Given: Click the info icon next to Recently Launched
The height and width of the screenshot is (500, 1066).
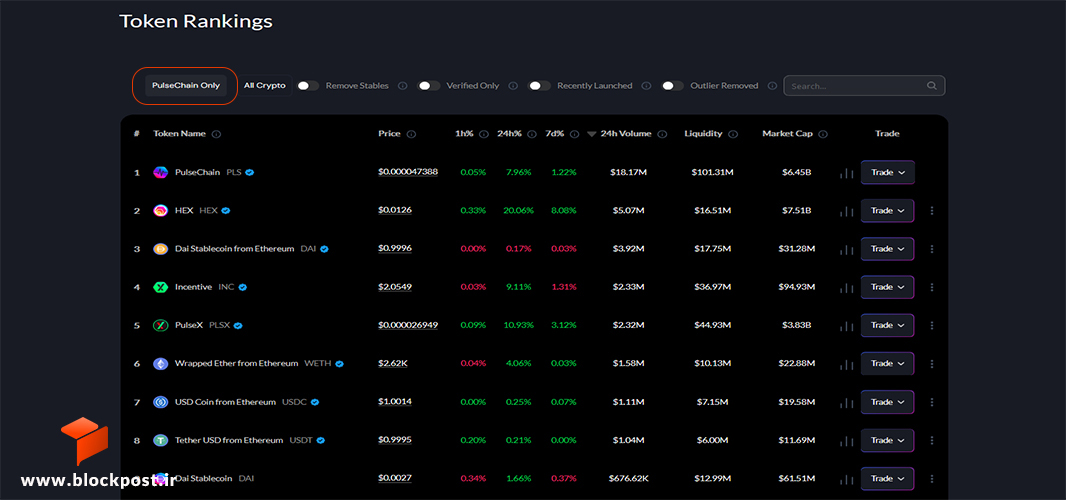Looking at the screenshot, I should [647, 86].
